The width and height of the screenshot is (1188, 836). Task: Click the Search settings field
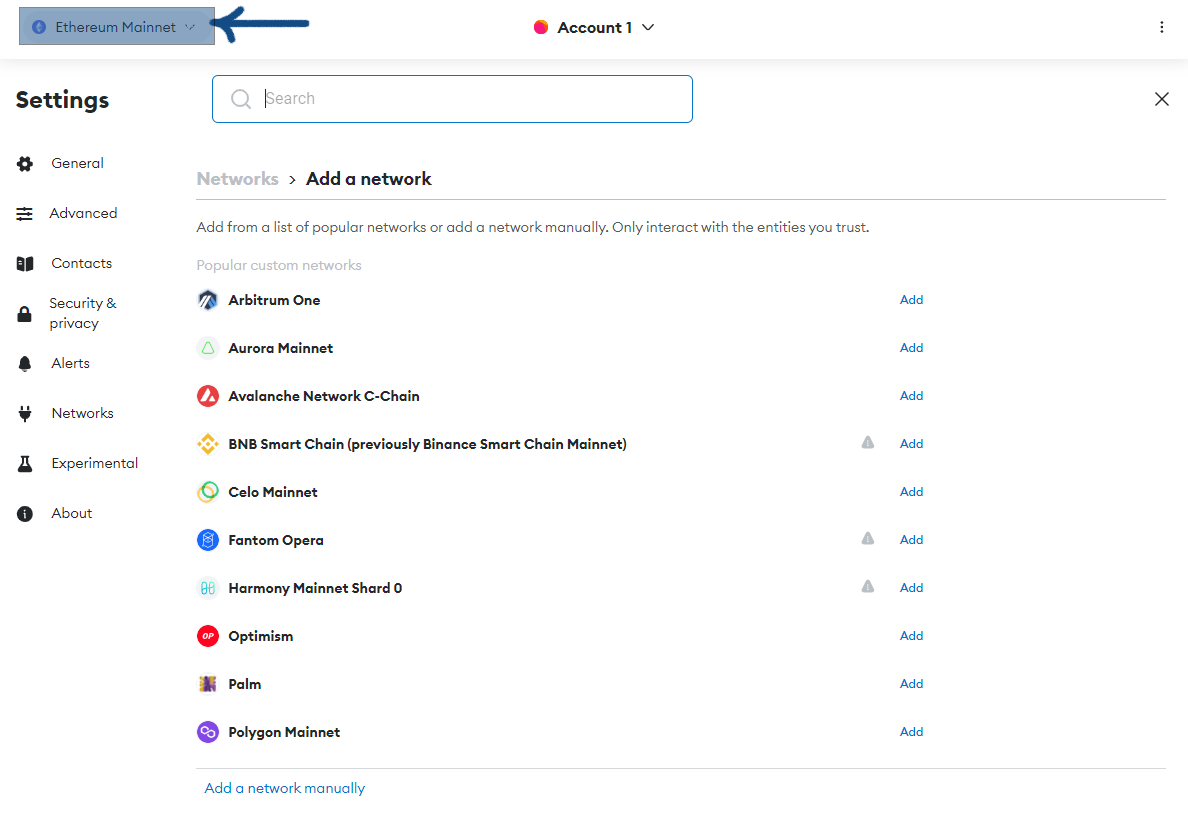coord(452,99)
